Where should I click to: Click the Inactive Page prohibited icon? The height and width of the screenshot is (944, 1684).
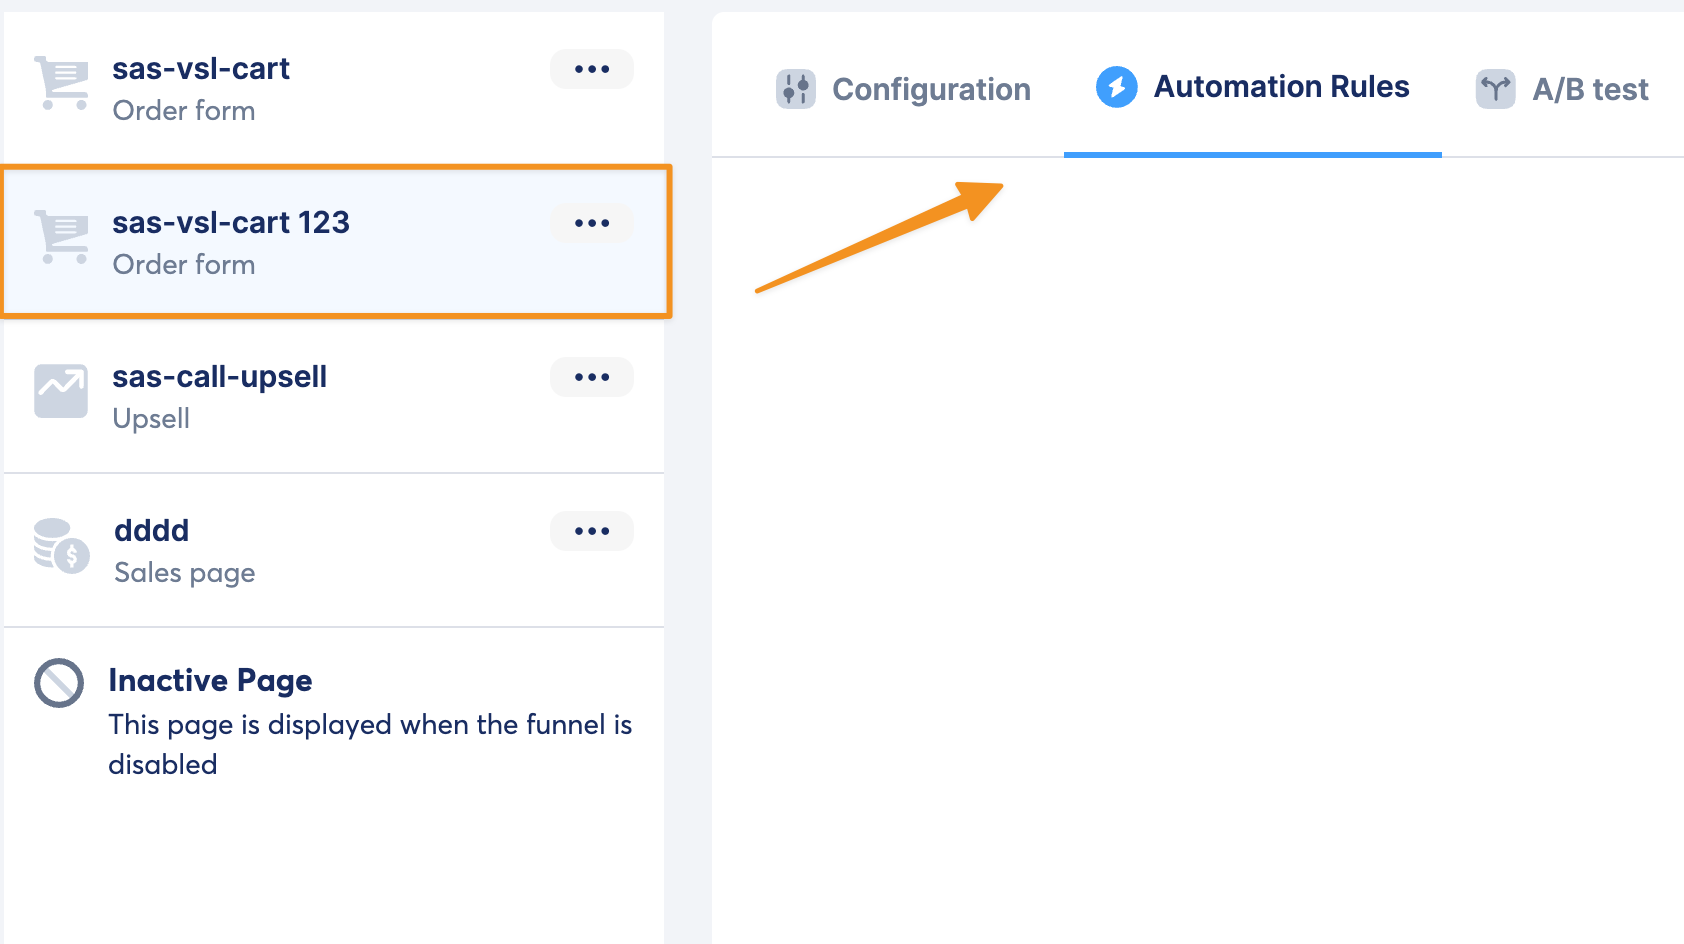point(59,683)
